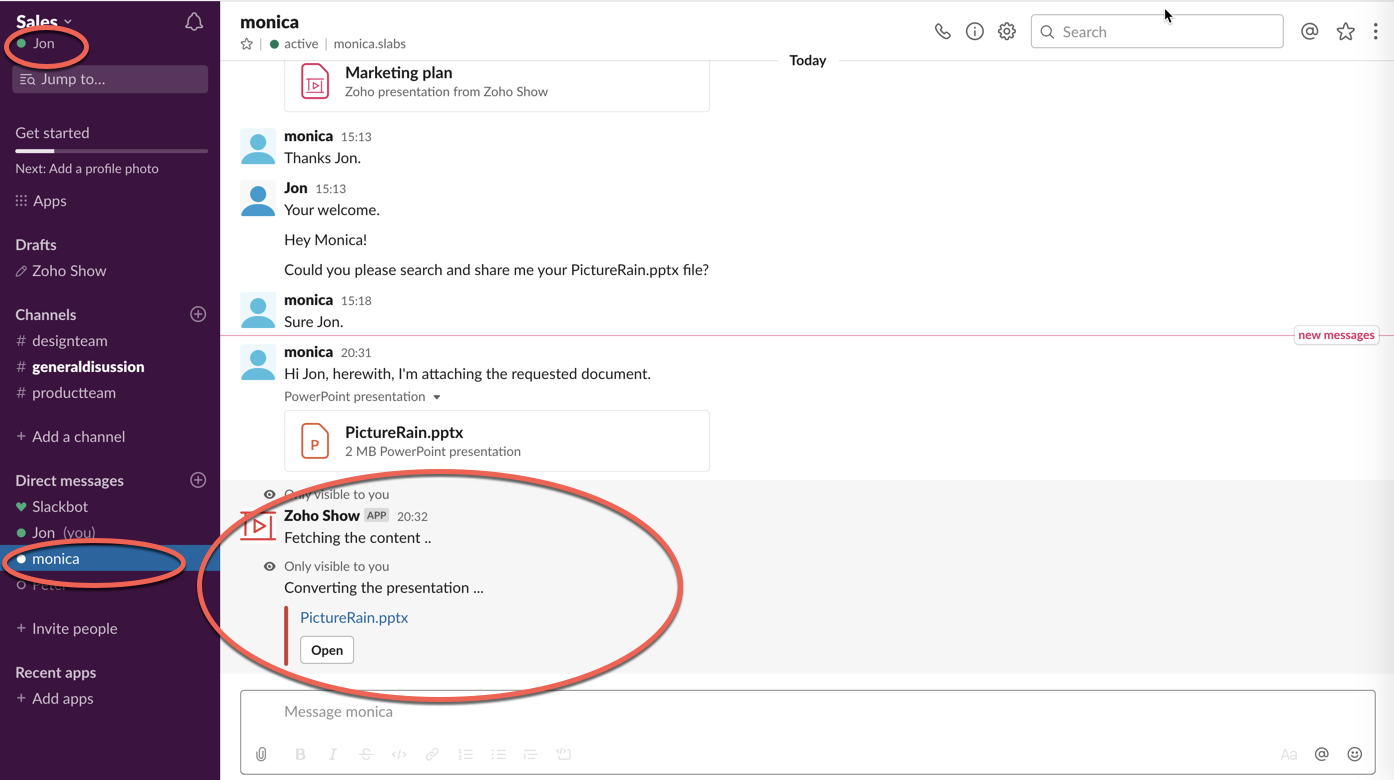1394x780 pixels.
Task: Apply strikethrough formatting in composer
Action: (366, 754)
